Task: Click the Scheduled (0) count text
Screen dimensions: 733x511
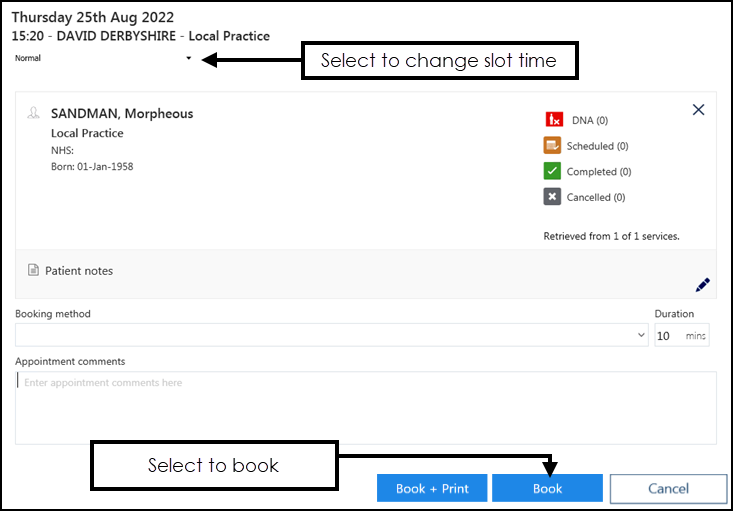Action: (x=597, y=146)
